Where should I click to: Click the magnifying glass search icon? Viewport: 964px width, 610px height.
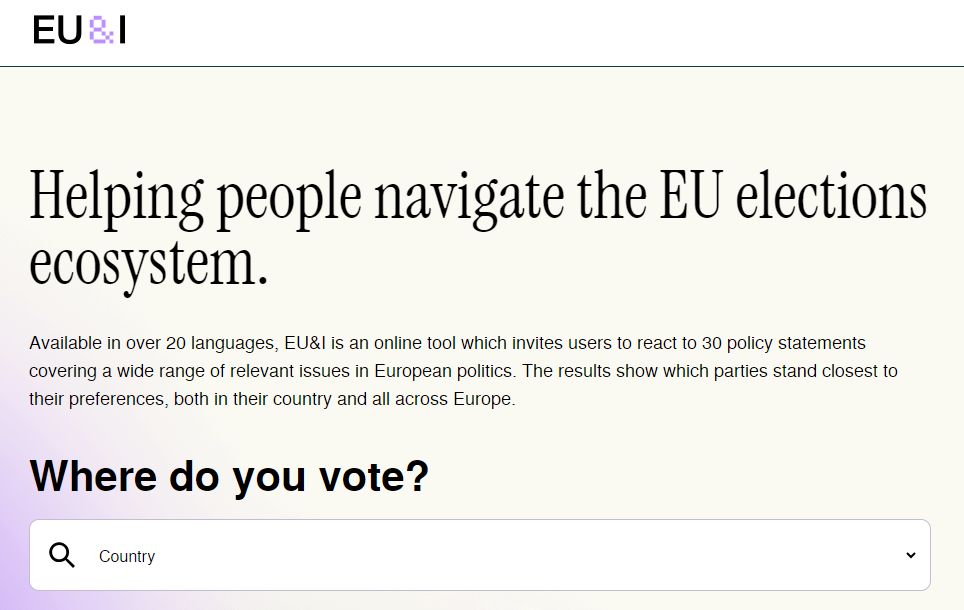point(62,555)
